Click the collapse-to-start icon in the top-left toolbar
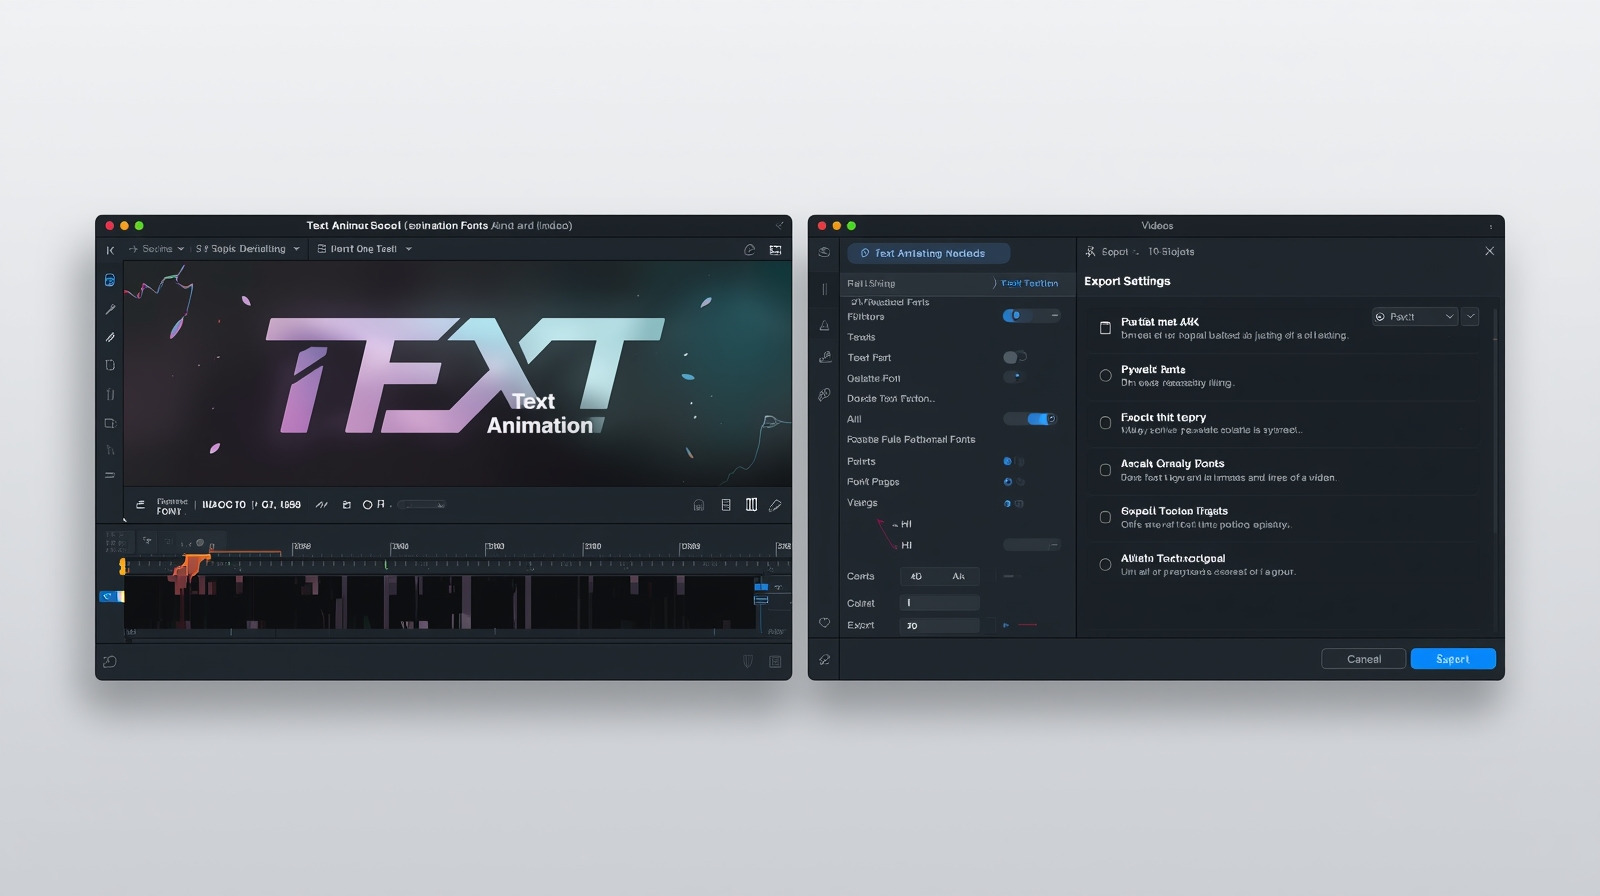The height and width of the screenshot is (896, 1600). point(110,250)
